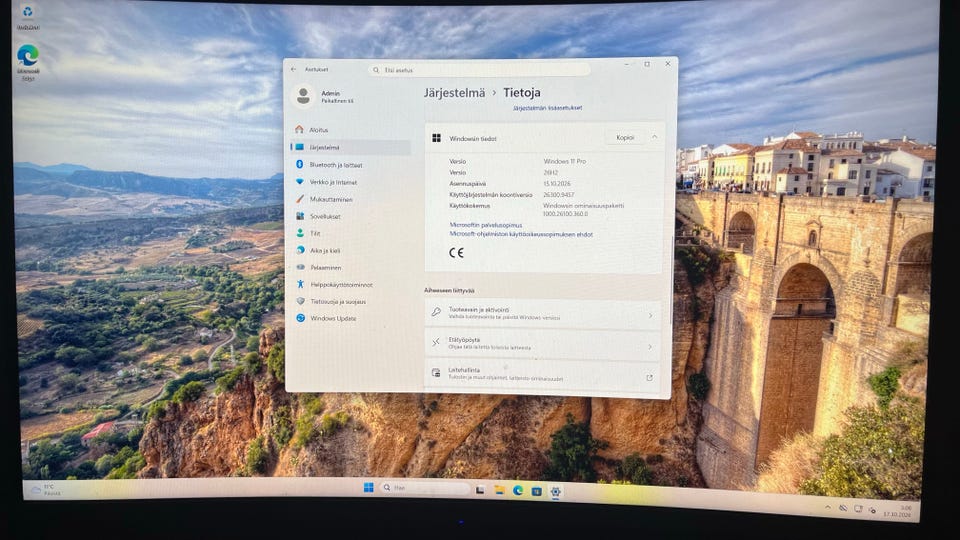Click the Admin account profile picture
This screenshot has height=540, width=960.
point(302,96)
